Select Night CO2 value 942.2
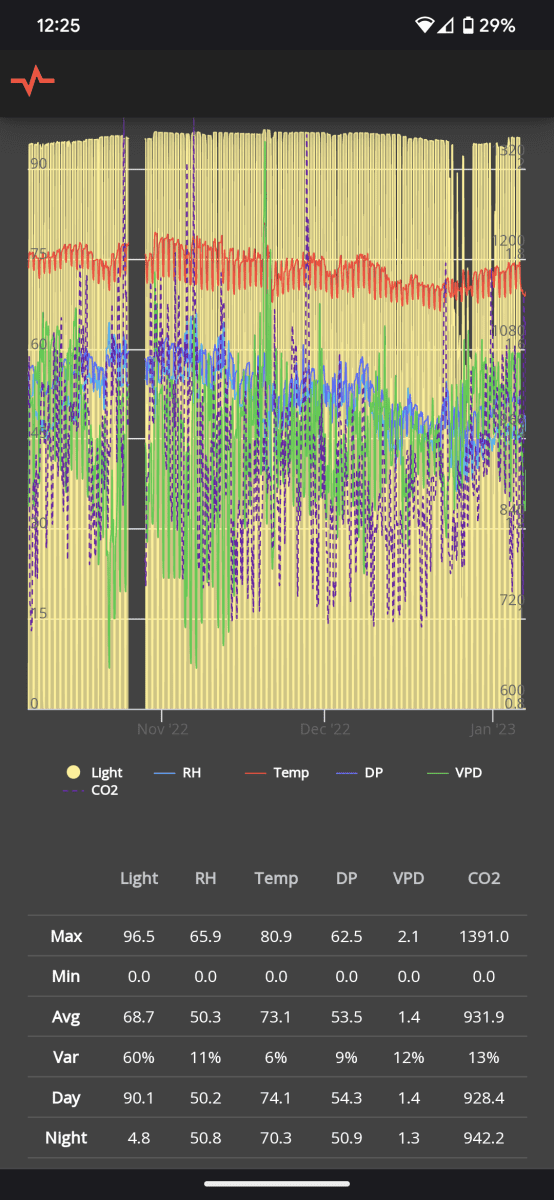This screenshot has width=554, height=1200. tap(484, 1137)
